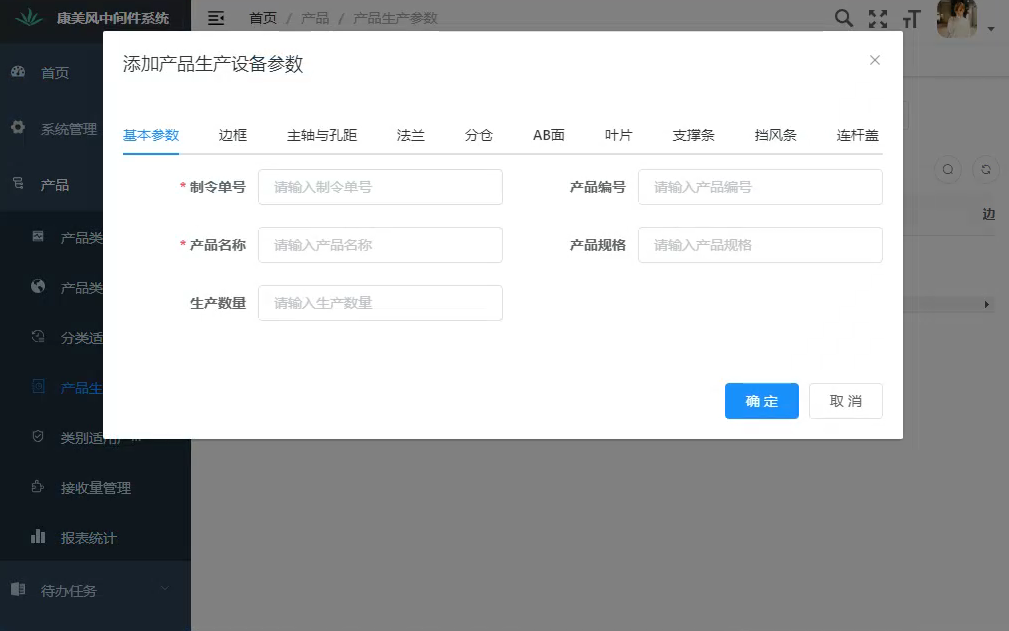The height and width of the screenshot is (631, 1009).
Task: Collapse sidebar using the hamburger icon
Action: pos(215,18)
